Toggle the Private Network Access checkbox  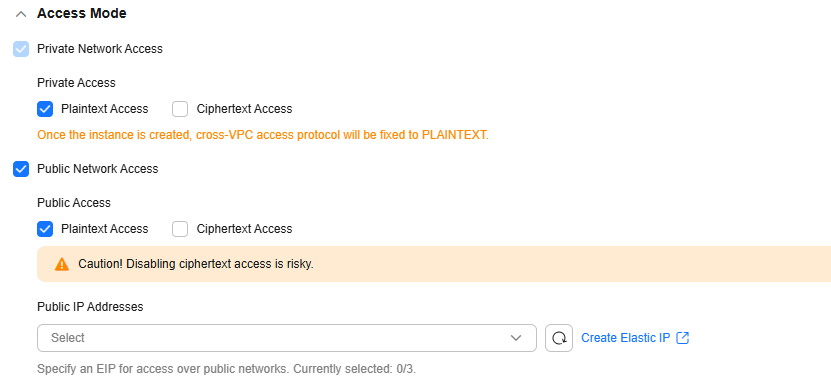tap(21, 49)
